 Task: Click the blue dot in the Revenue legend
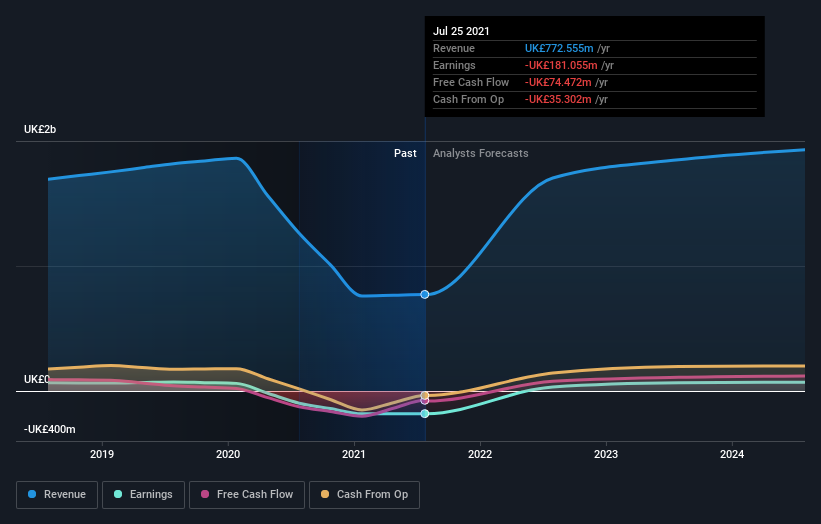click(32, 494)
